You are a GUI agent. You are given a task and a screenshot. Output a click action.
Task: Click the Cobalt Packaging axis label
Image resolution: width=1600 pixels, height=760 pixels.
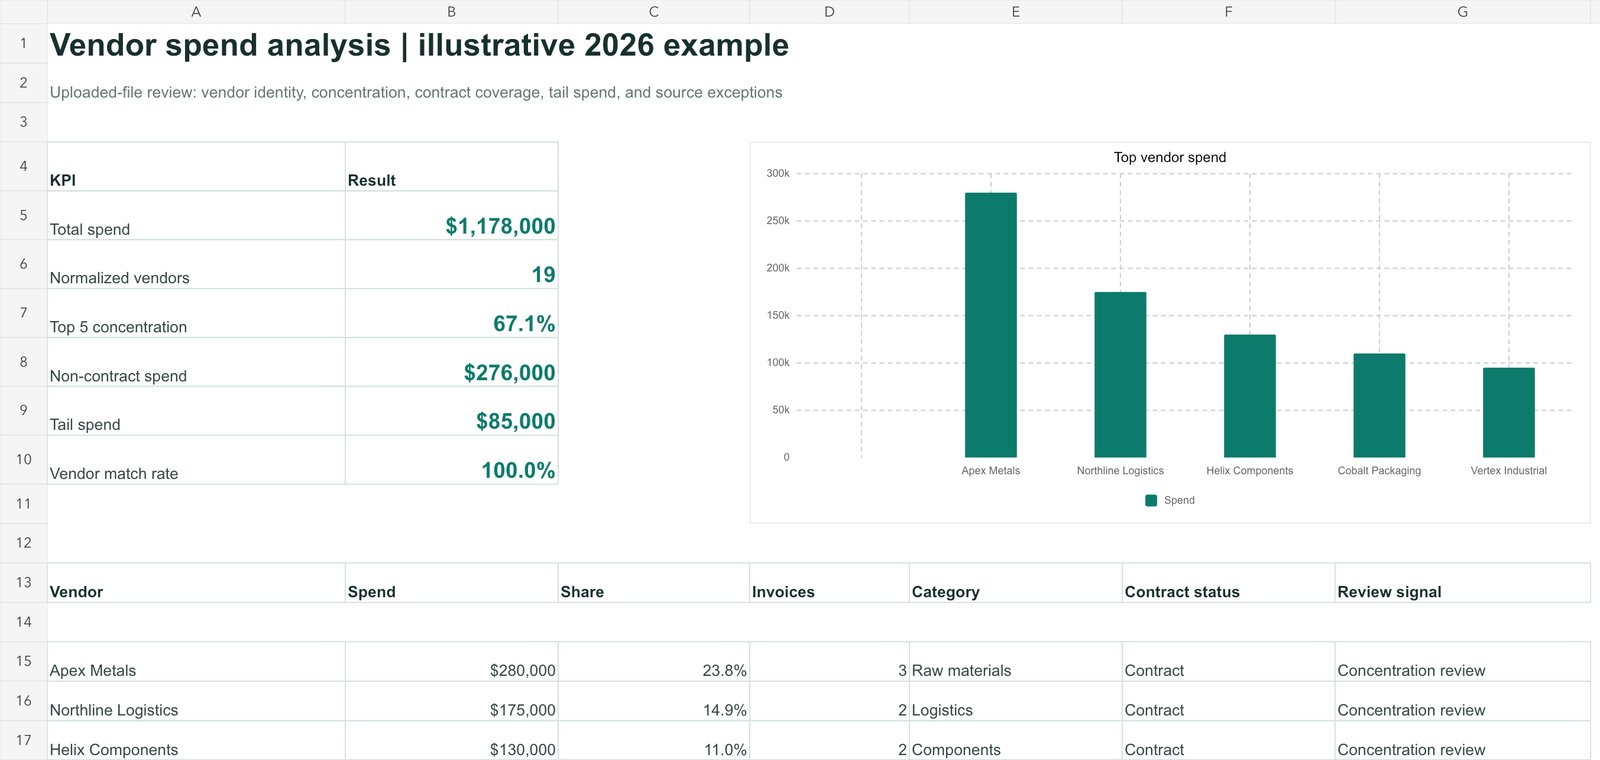point(1379,471)
